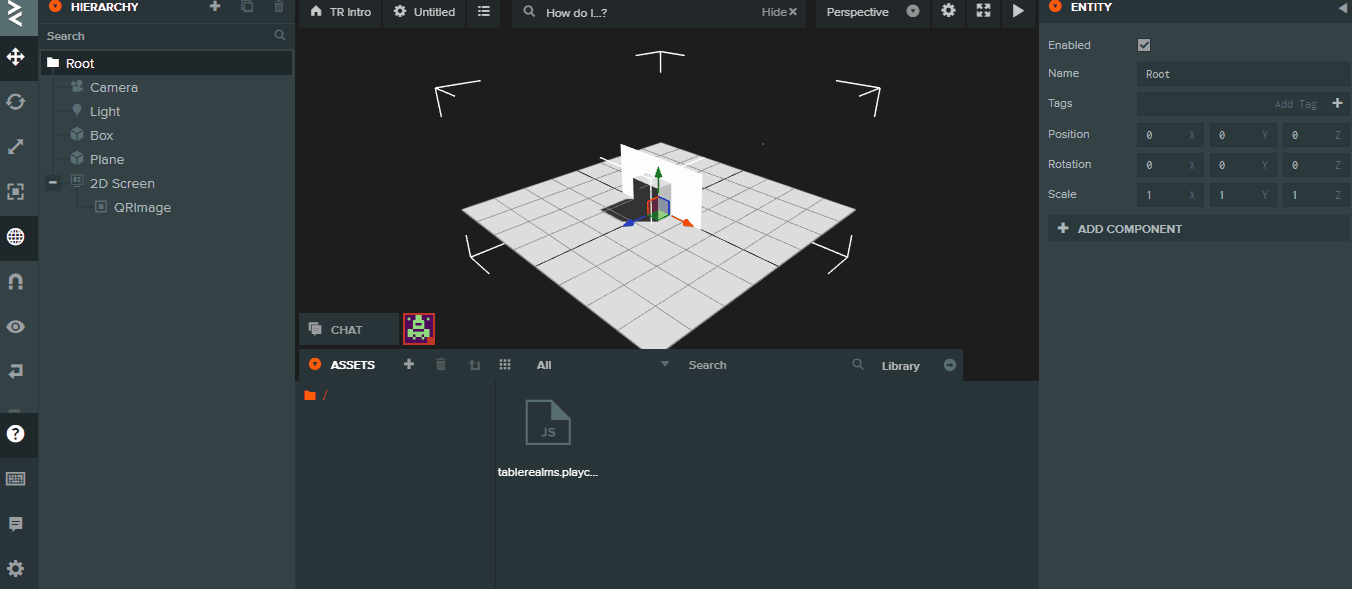Toggle world/local coordinate space icon

click(16, 237)
